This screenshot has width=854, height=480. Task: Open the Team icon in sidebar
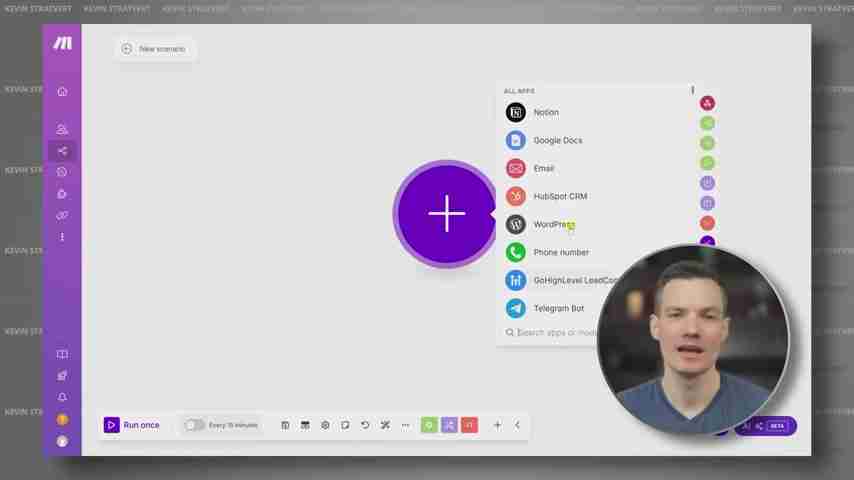tap(62, 129)
